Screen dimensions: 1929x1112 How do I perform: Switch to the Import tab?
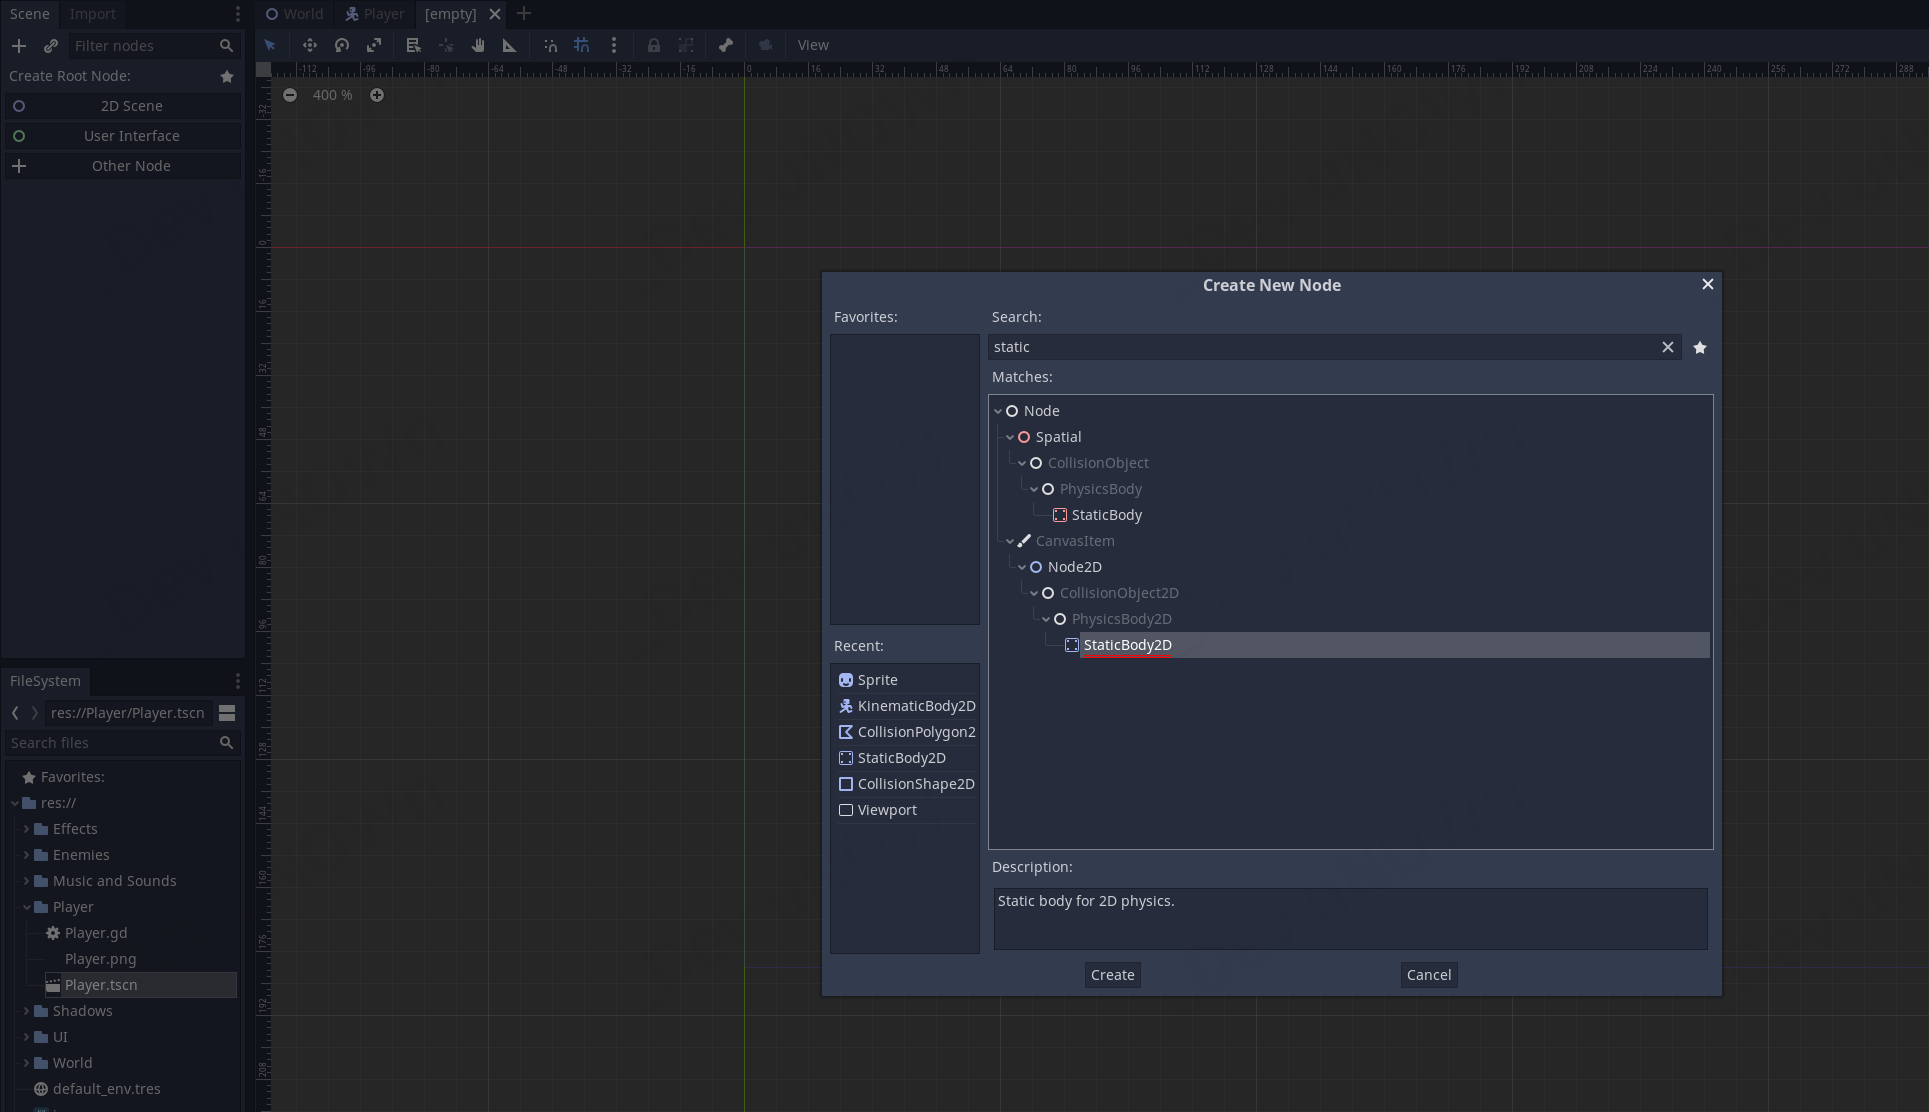coord(93,14)
